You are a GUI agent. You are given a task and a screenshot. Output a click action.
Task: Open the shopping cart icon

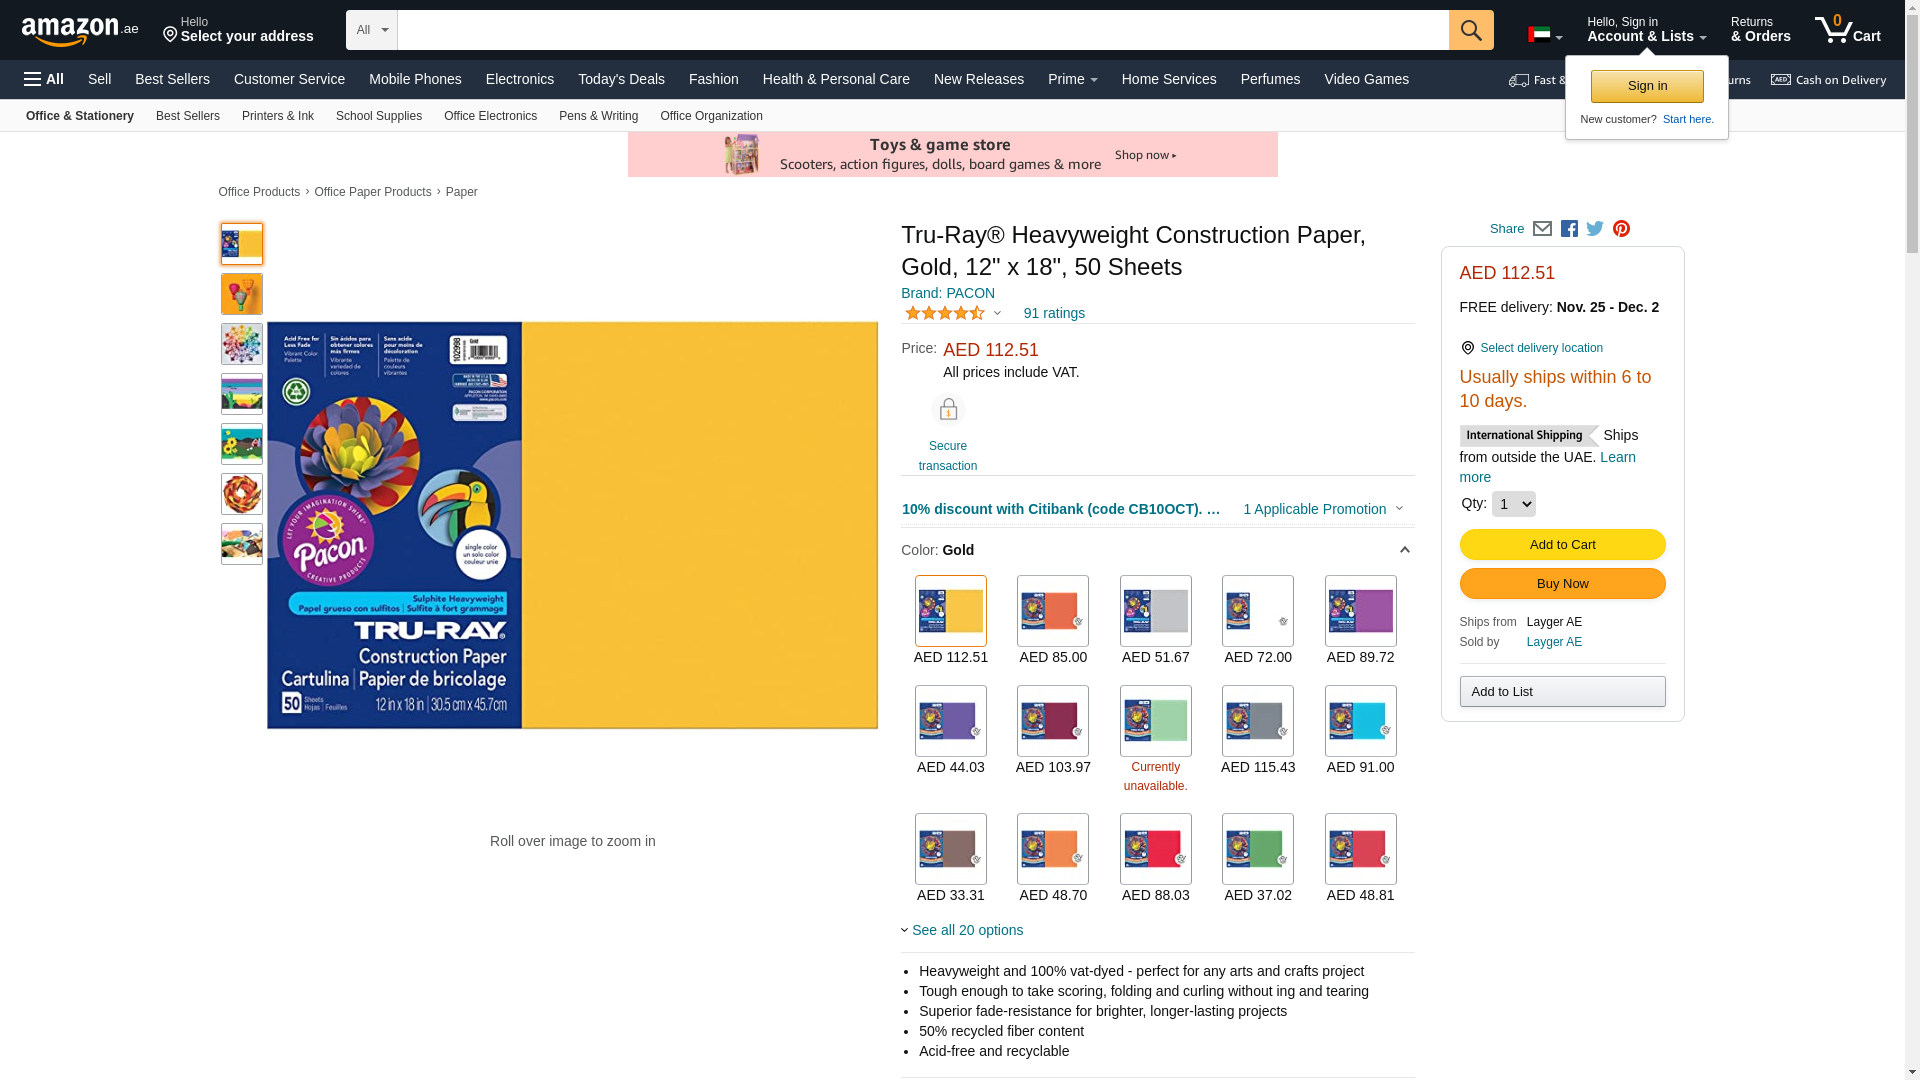tap(1847, 30)
